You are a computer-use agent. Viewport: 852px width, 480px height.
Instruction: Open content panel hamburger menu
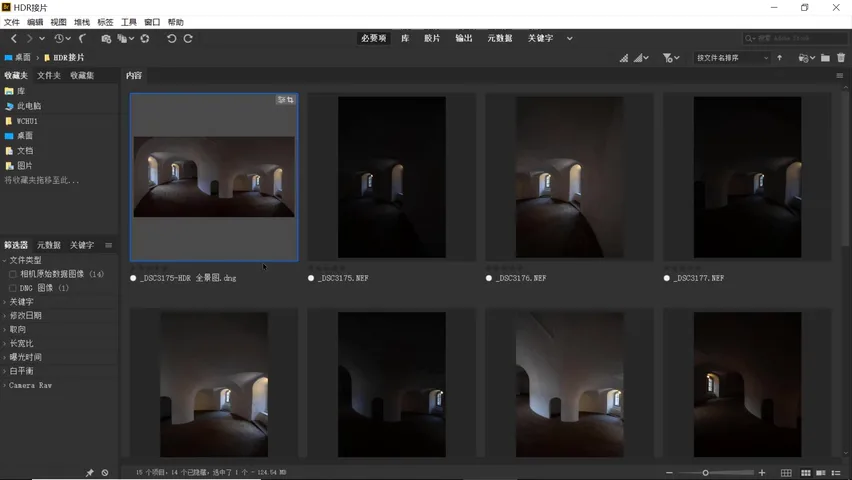[x=840, y=76]
